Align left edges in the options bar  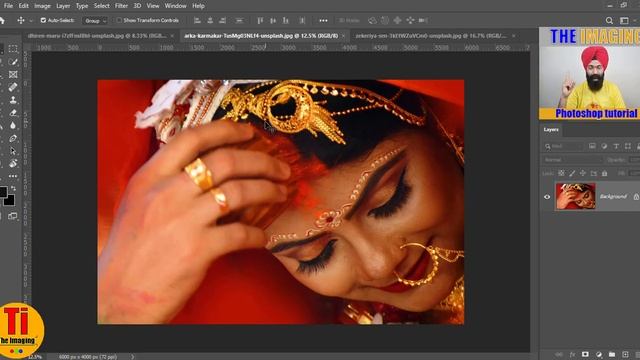pos(197,20)
